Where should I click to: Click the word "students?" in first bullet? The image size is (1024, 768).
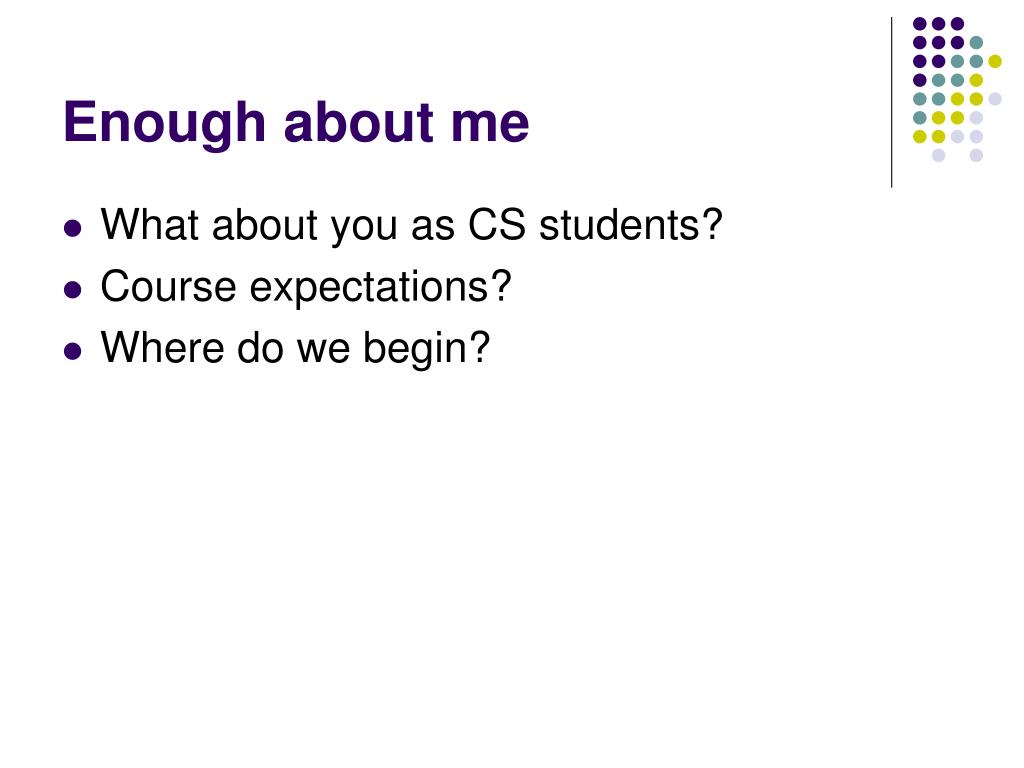pyautogui.click(x=631, y=225)
